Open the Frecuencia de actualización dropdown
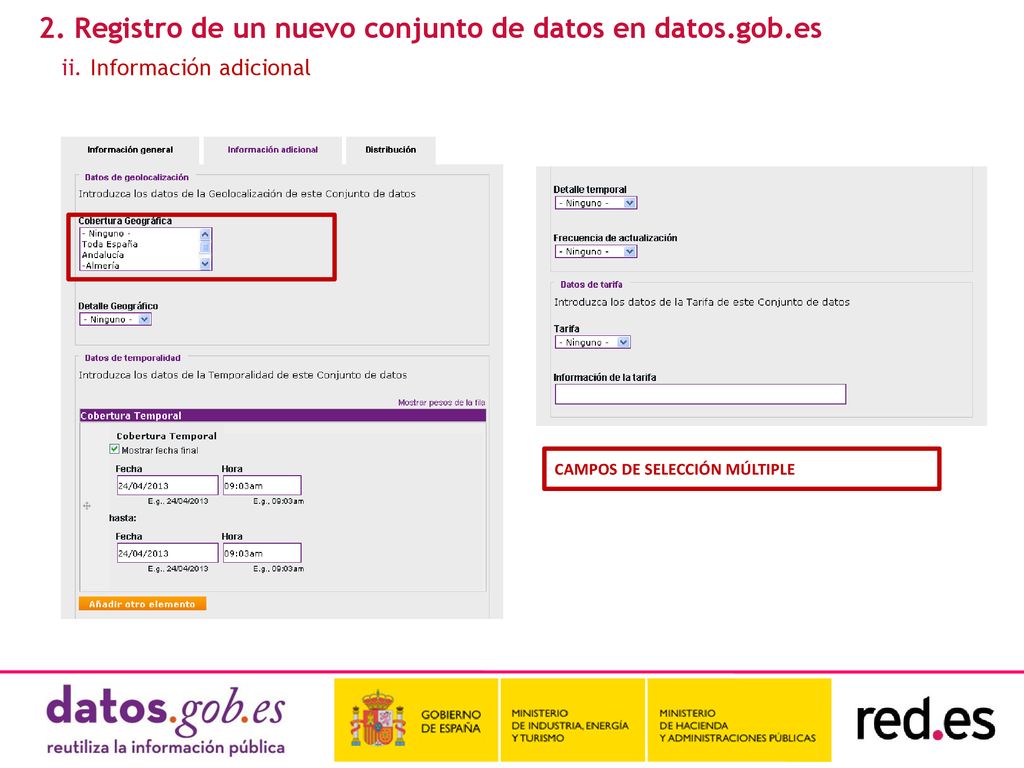 tap(596, 251)
